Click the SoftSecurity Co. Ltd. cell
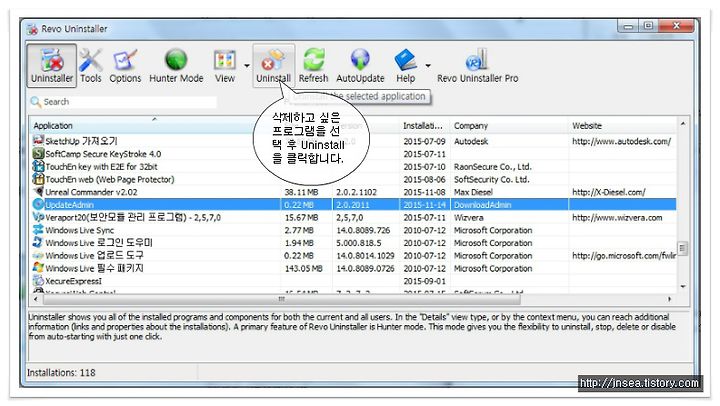Image resolution: width=720 pixels, height=406 pixels. click(491, 180)
